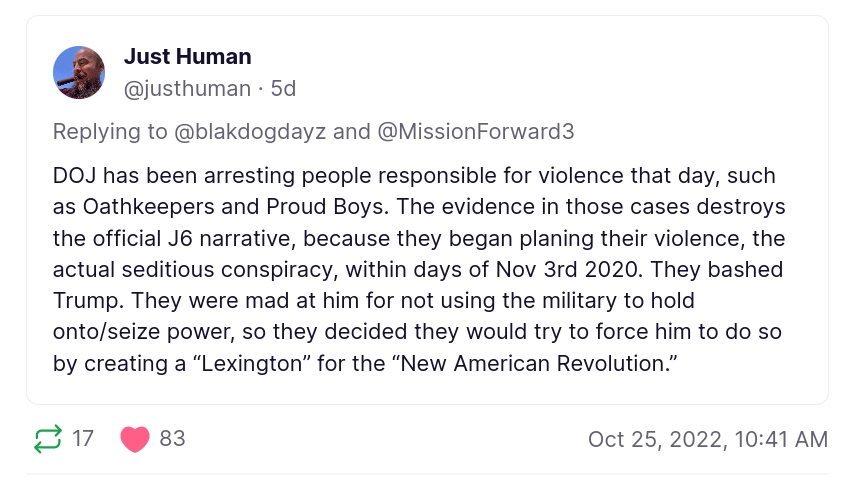Click the like count 83

[x=172, y=439]
